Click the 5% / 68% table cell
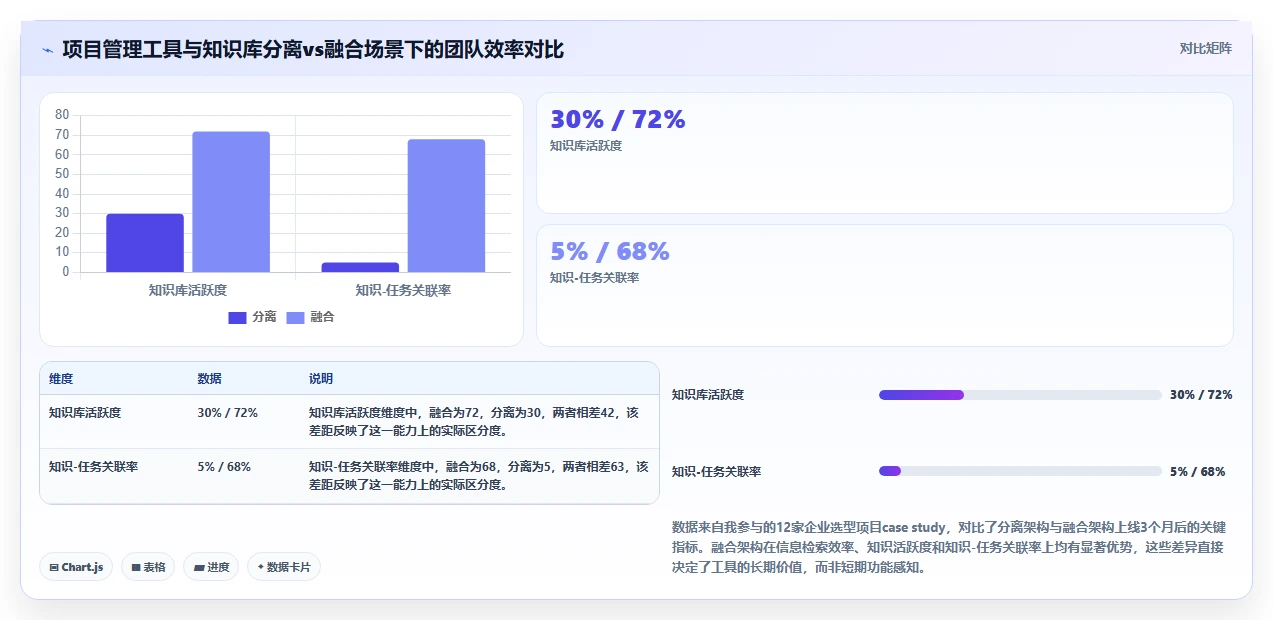The width and height of the screenshot is (1273, 620). pos(224,466)
